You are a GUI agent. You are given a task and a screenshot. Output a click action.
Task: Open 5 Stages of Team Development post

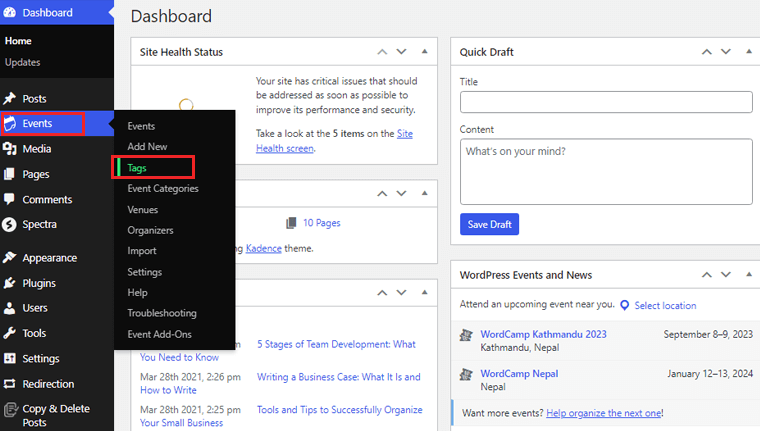[x=336, y=344]
